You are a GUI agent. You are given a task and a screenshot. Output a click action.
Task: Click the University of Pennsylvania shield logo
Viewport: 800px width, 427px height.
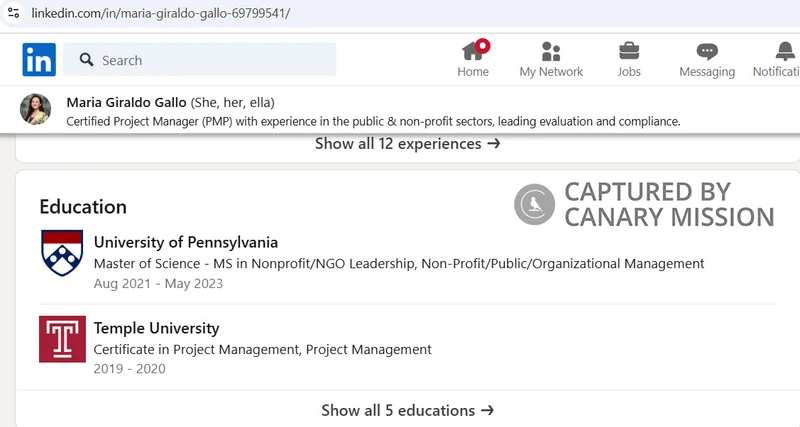62,253
